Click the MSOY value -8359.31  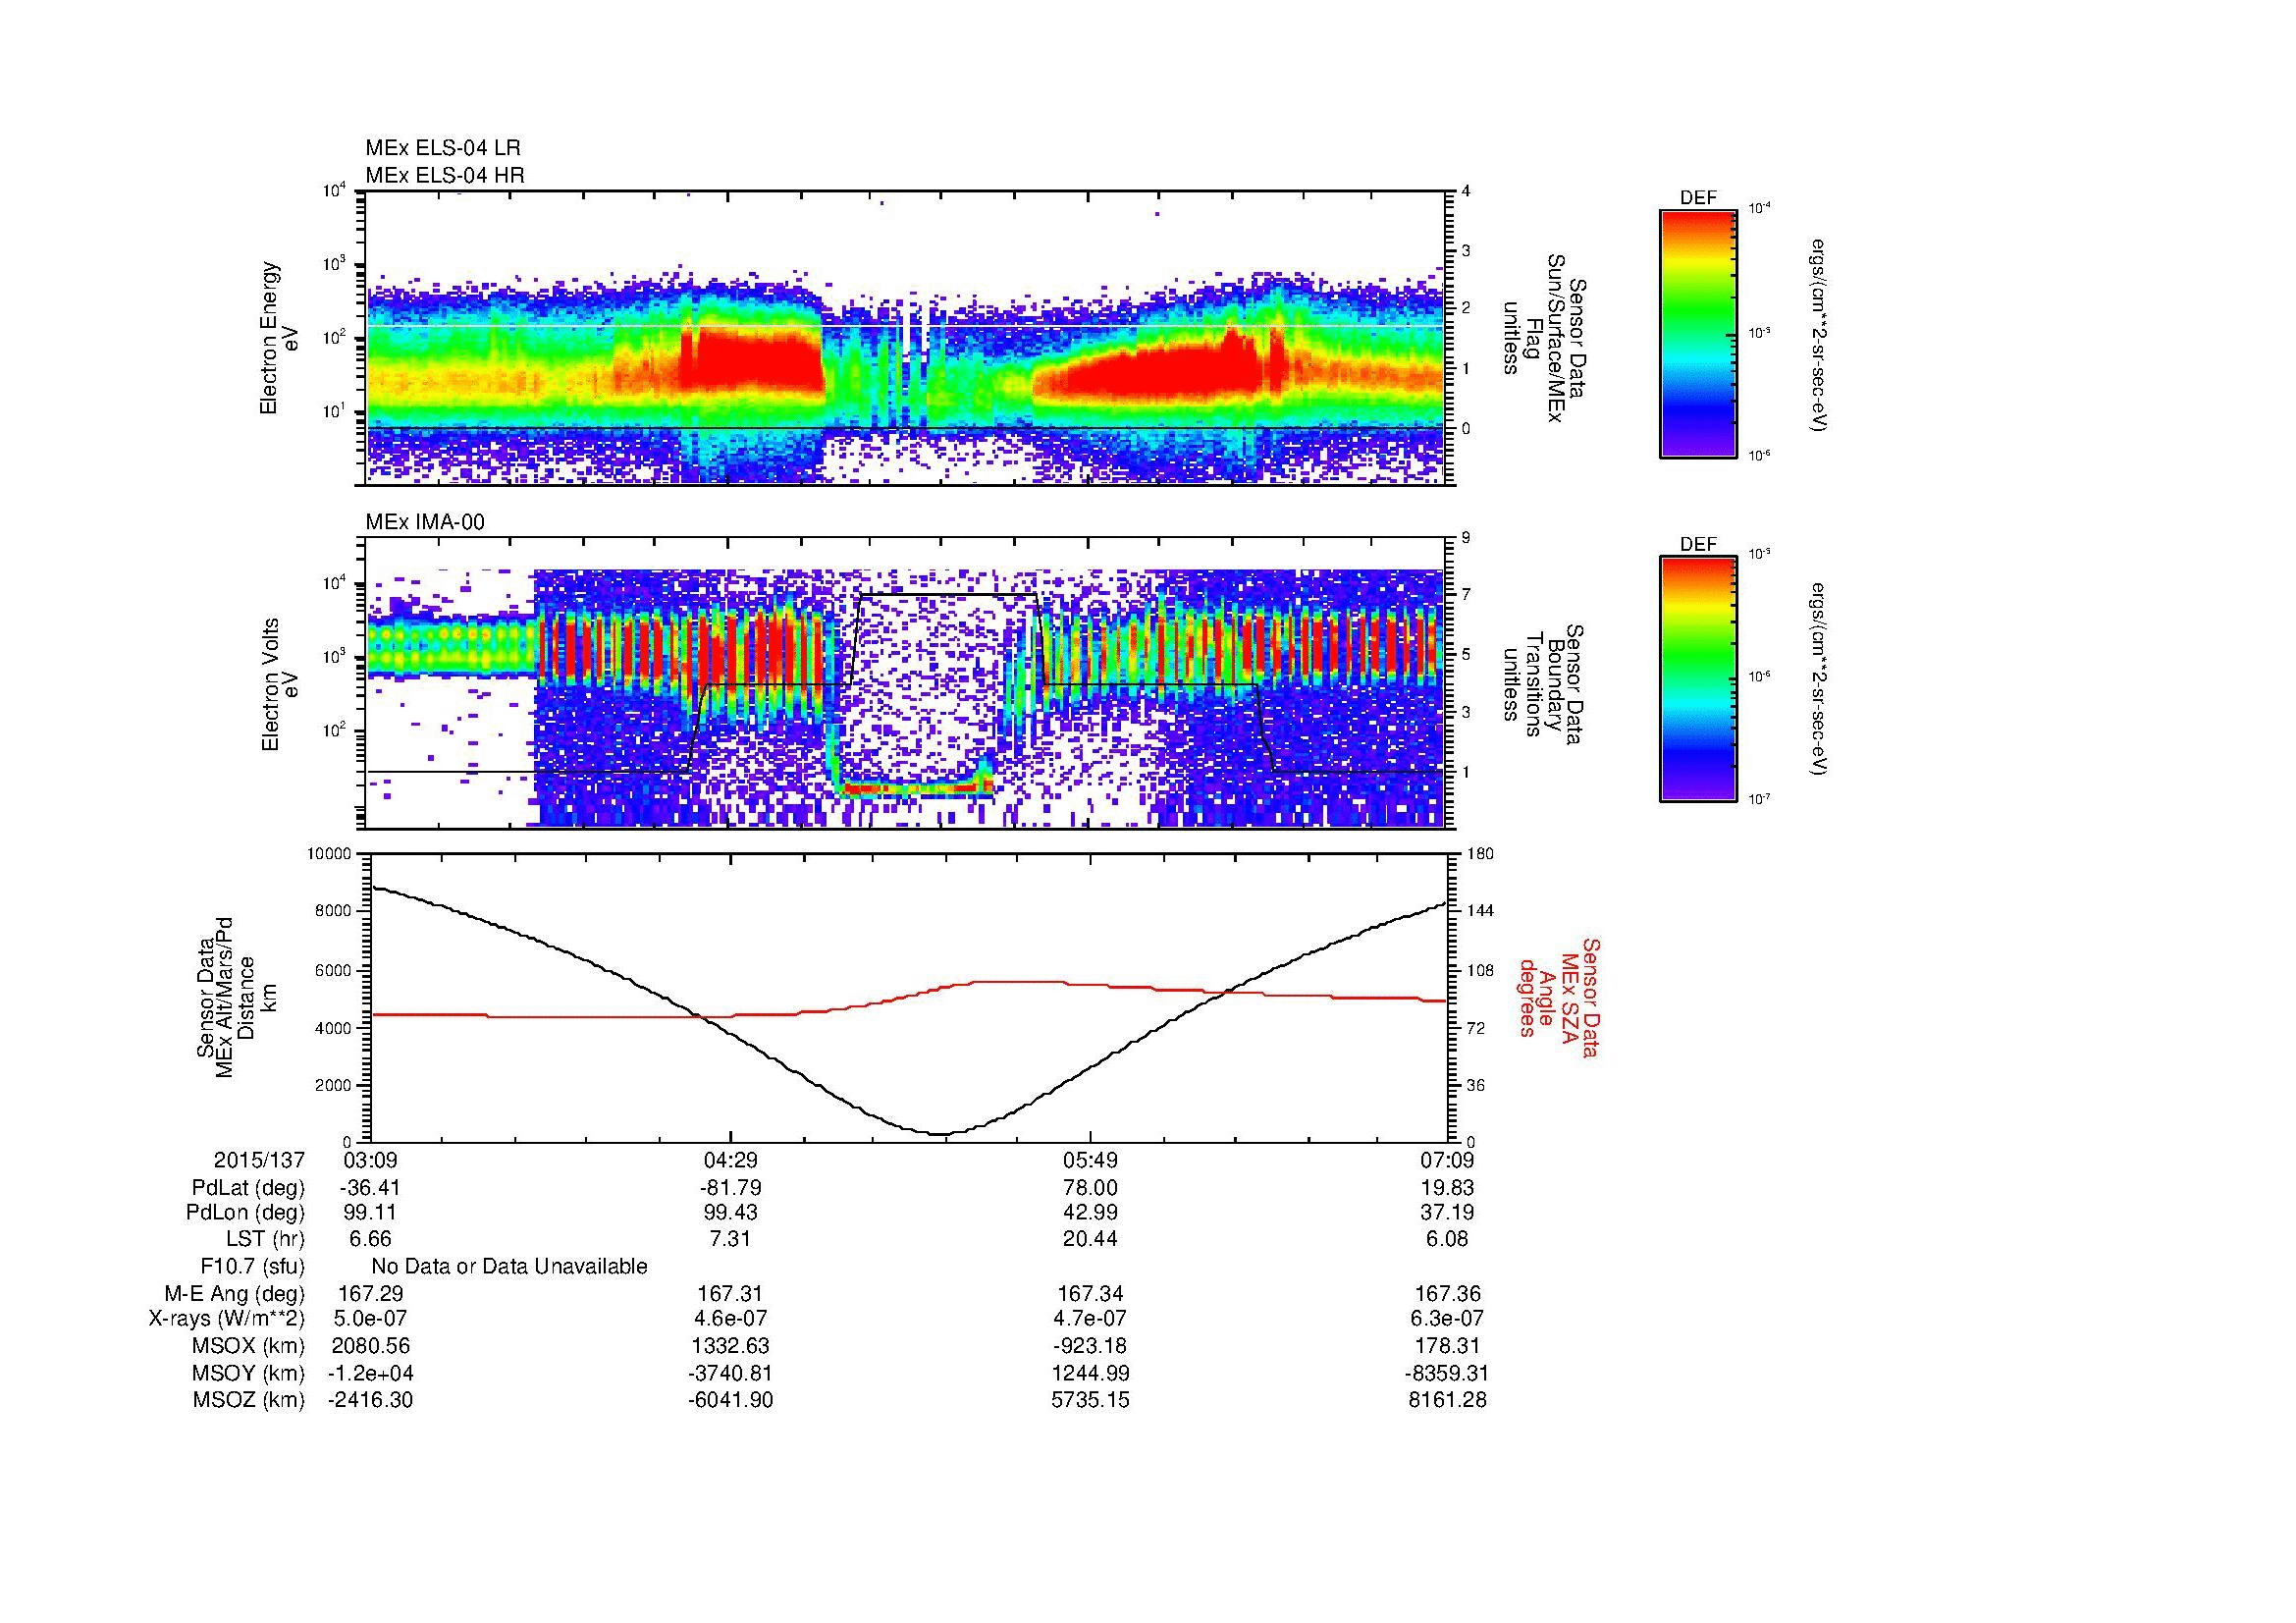1448,1373
